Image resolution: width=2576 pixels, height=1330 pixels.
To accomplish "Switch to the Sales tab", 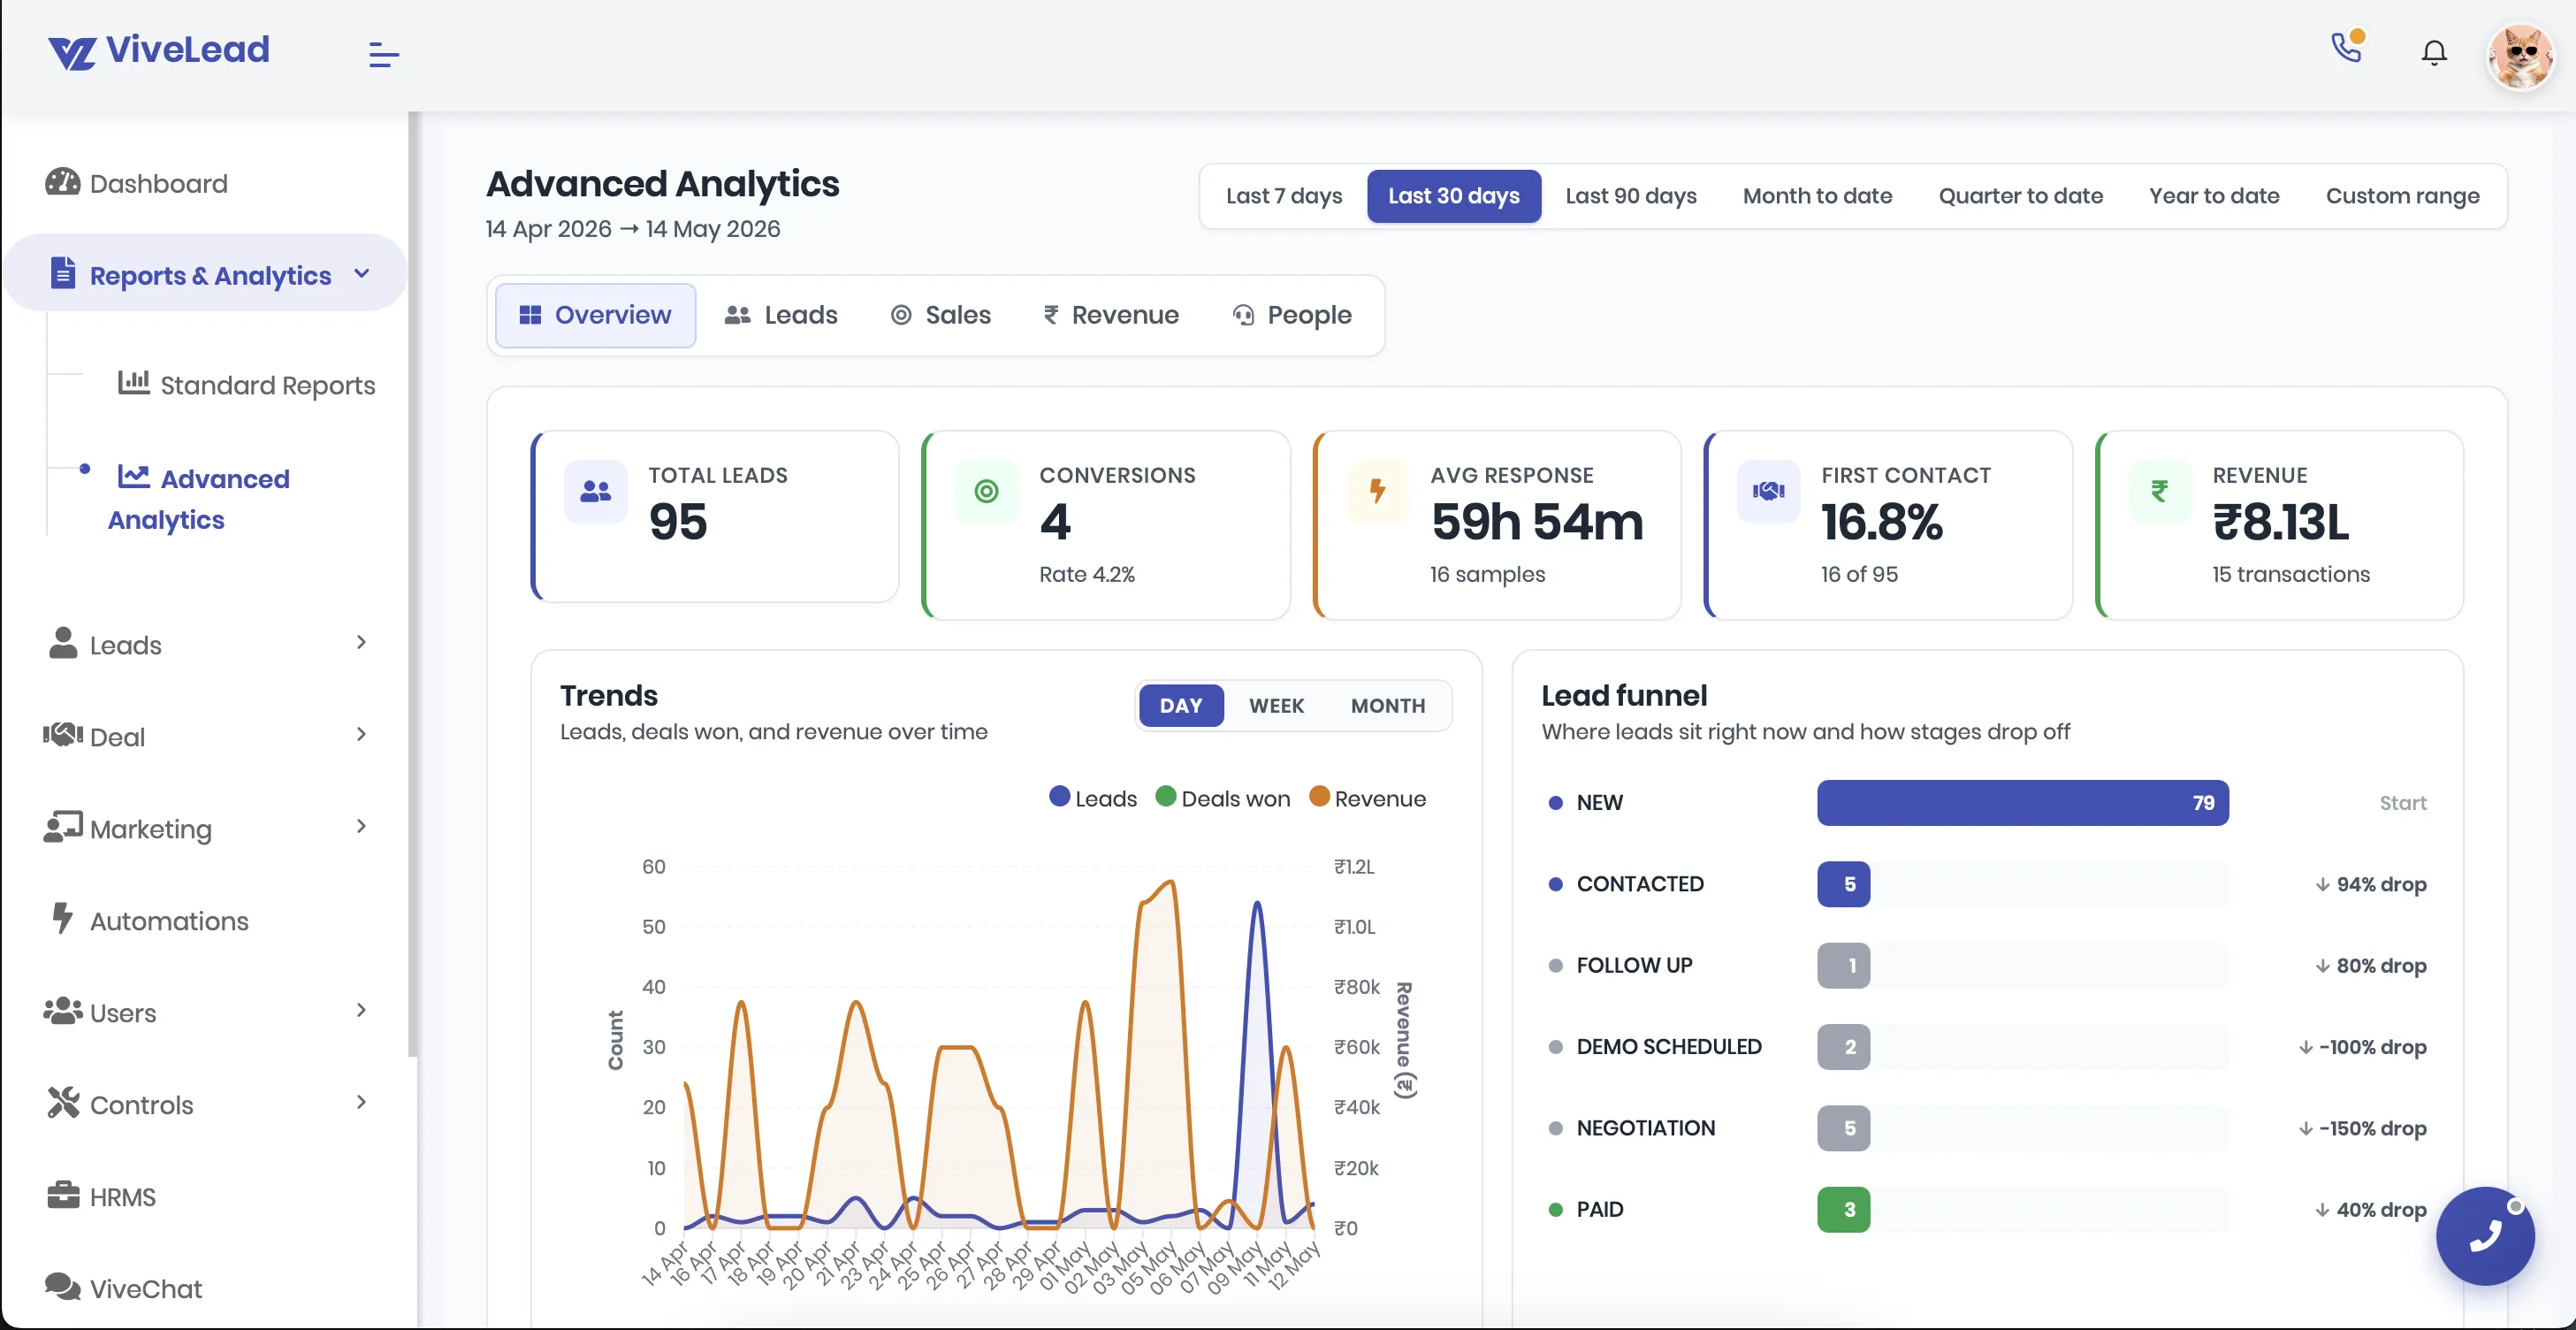I will pos(940,315).
